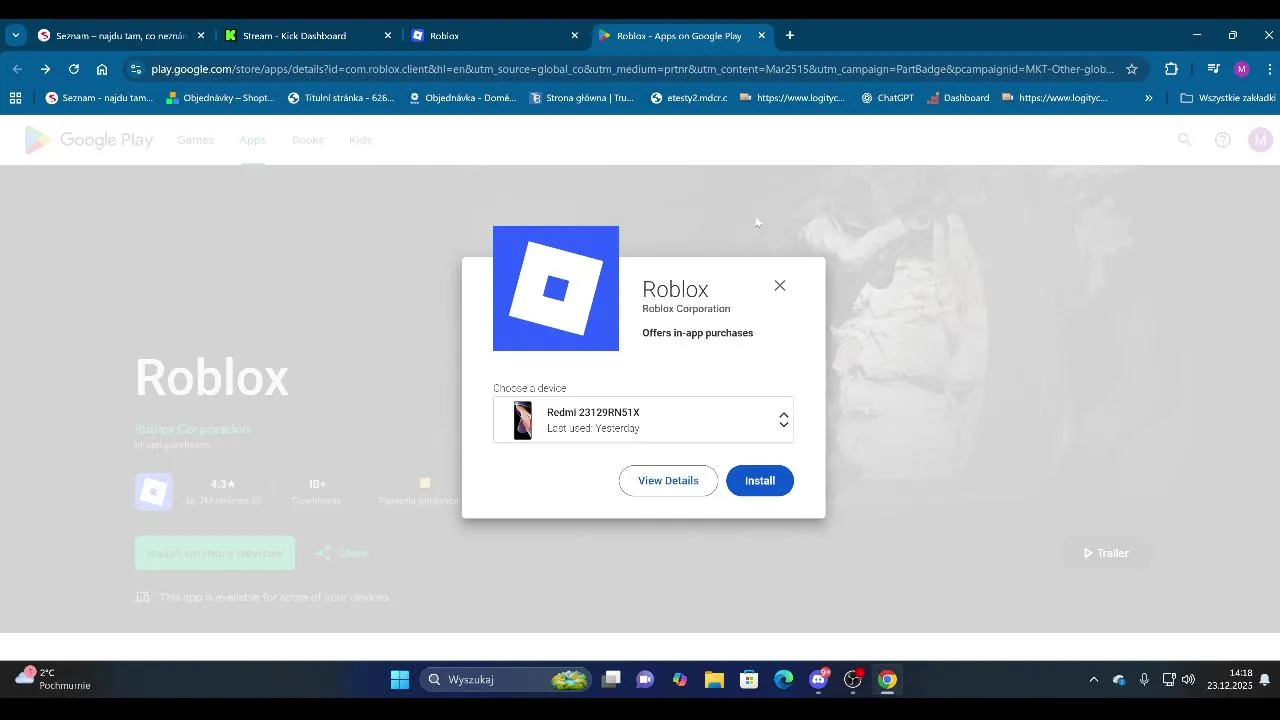Viewport: 1280px width, 720px height.
Task: Click the address bar URL
Action: pyautogui.click(x=632, y=69)
